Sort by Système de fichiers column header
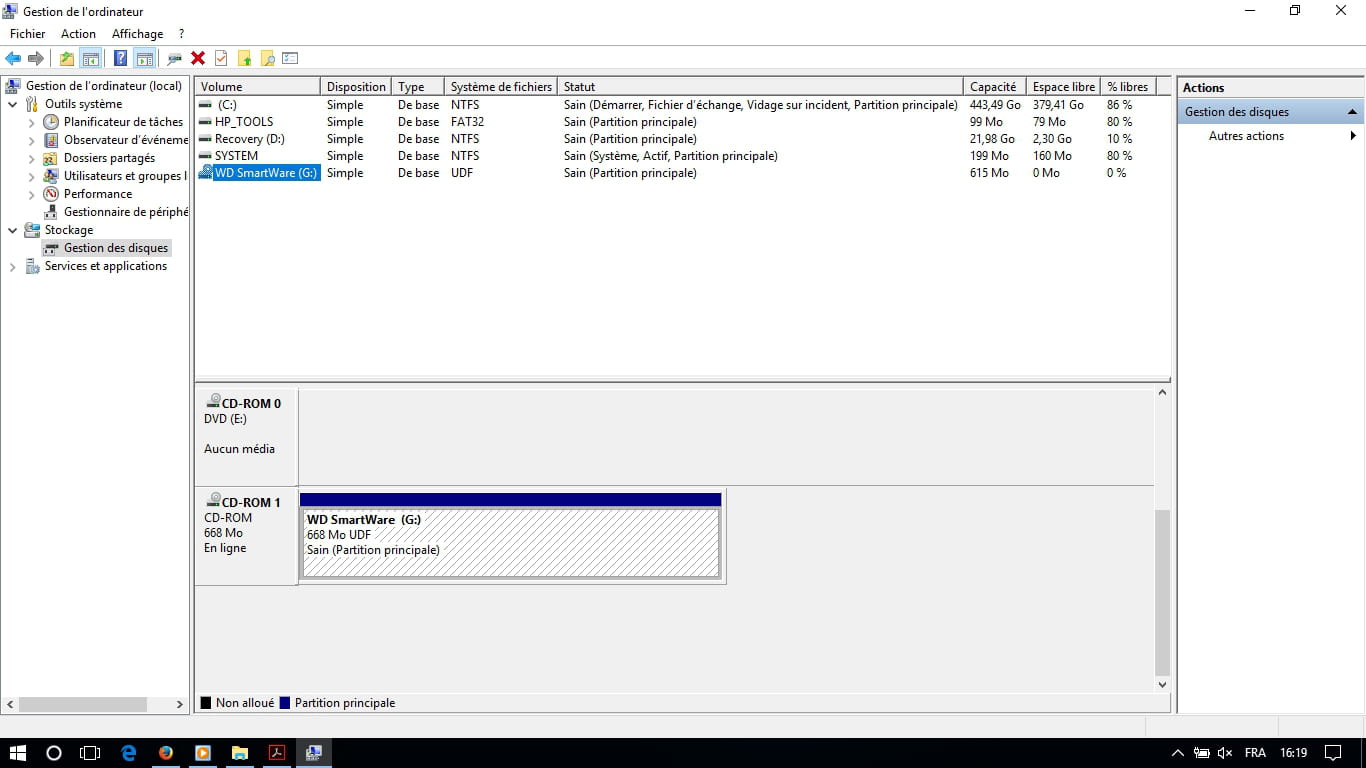Viewport: 1366px width, 768px height. point(501,87)
